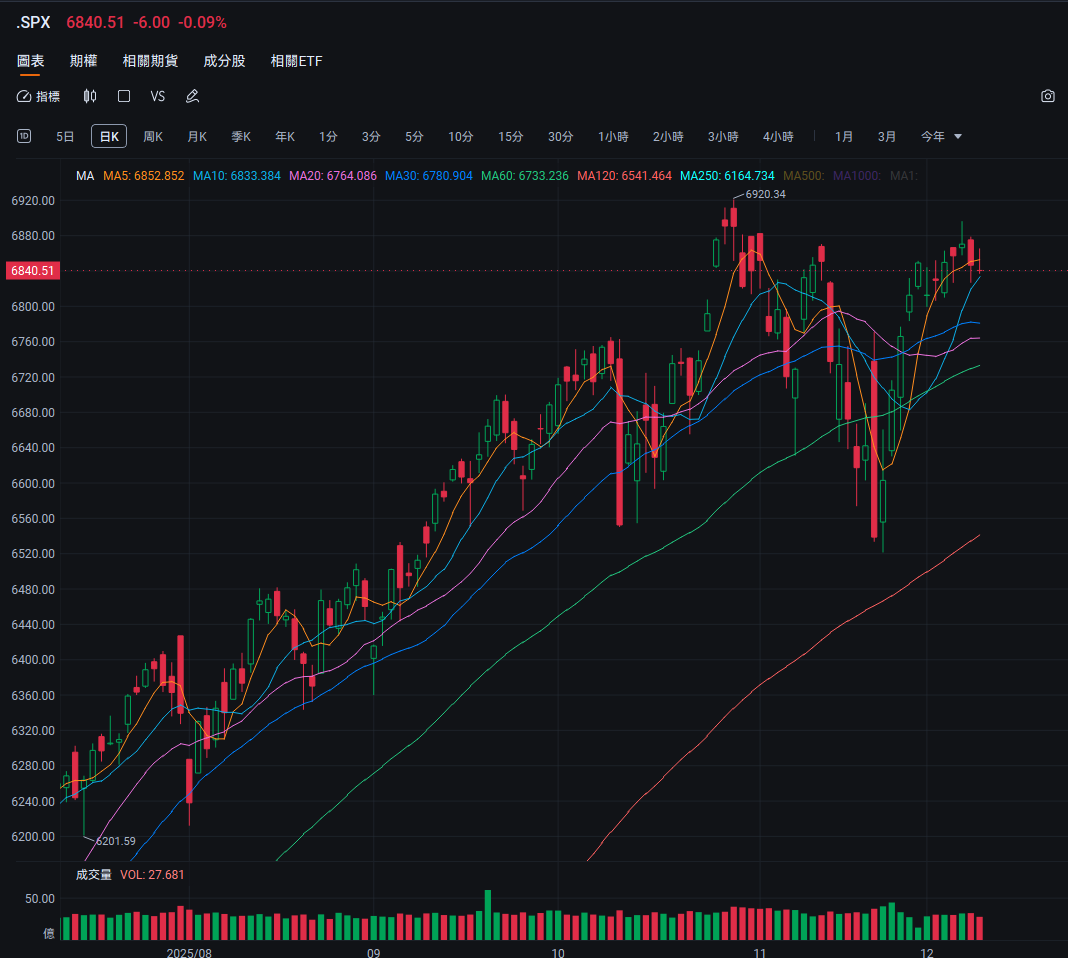This screenshot has width=1068, height=958.
Task: Open the 今年 period dropdown
Action: 936,136
